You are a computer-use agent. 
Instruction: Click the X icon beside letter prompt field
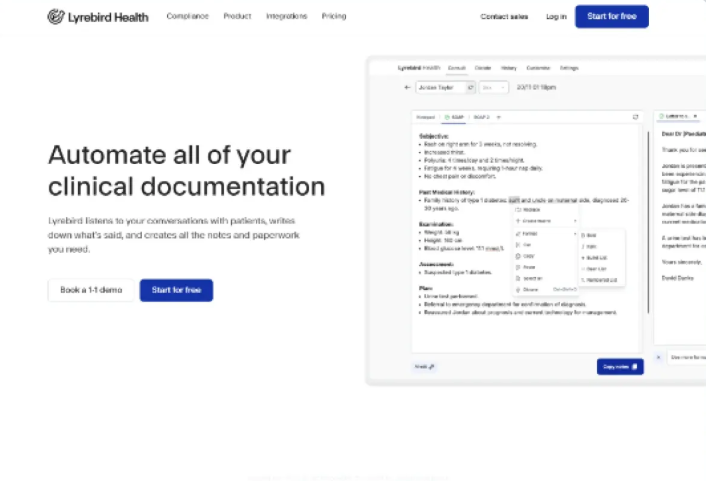[658, 357]
